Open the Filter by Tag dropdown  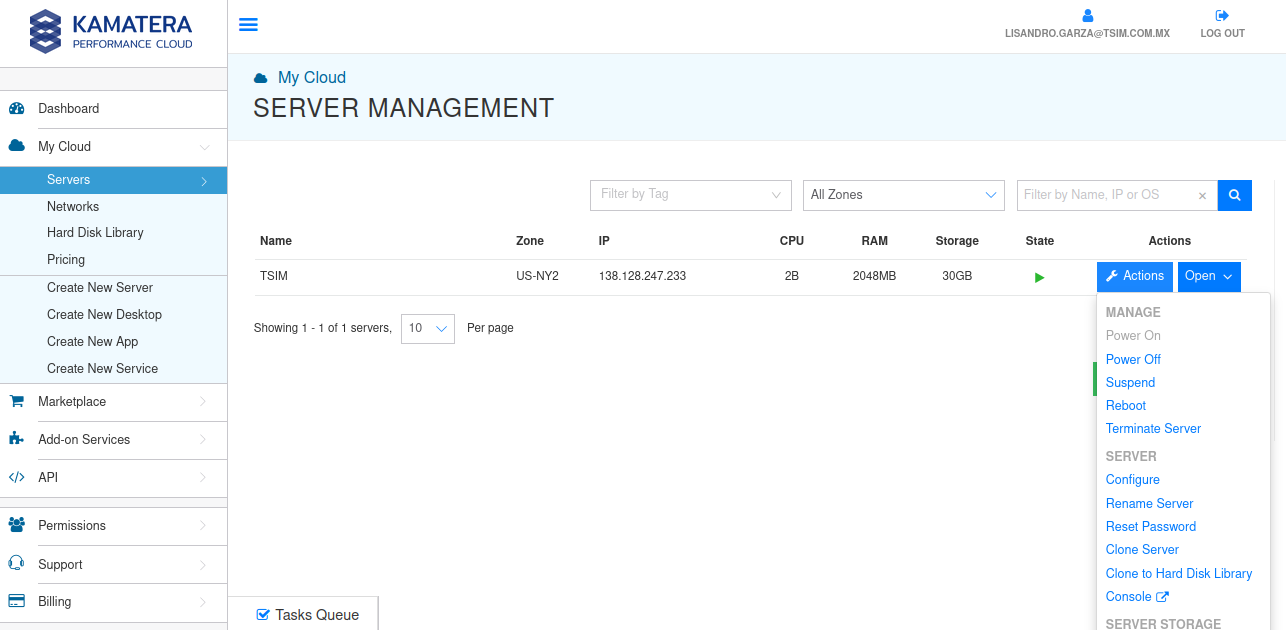point(690,195)
